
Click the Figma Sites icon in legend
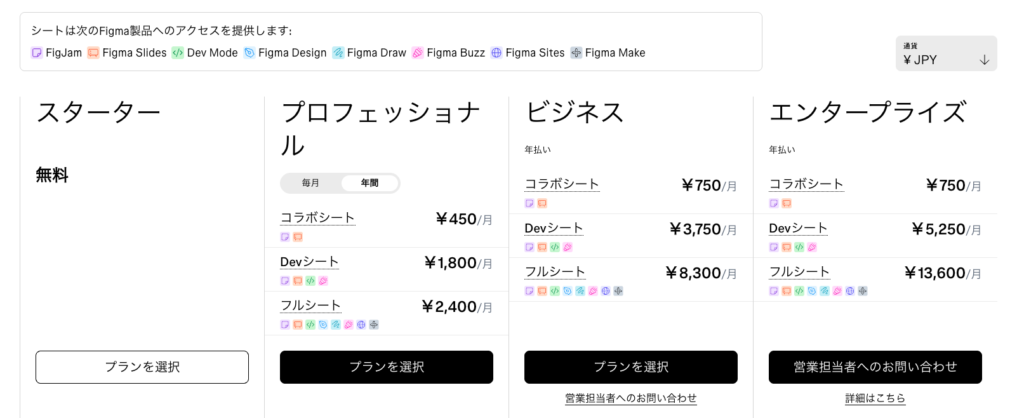click(496, 53)
